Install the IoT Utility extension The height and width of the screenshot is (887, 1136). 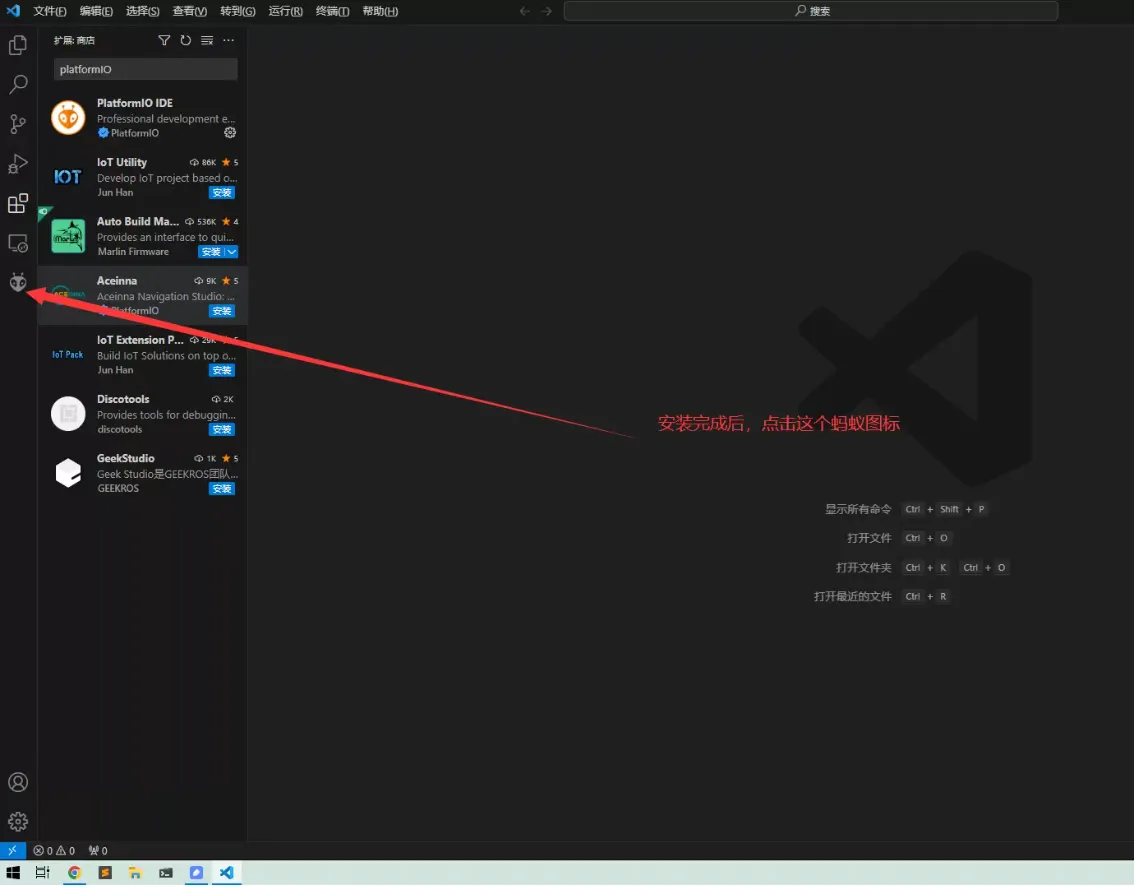tap(222, 193)
